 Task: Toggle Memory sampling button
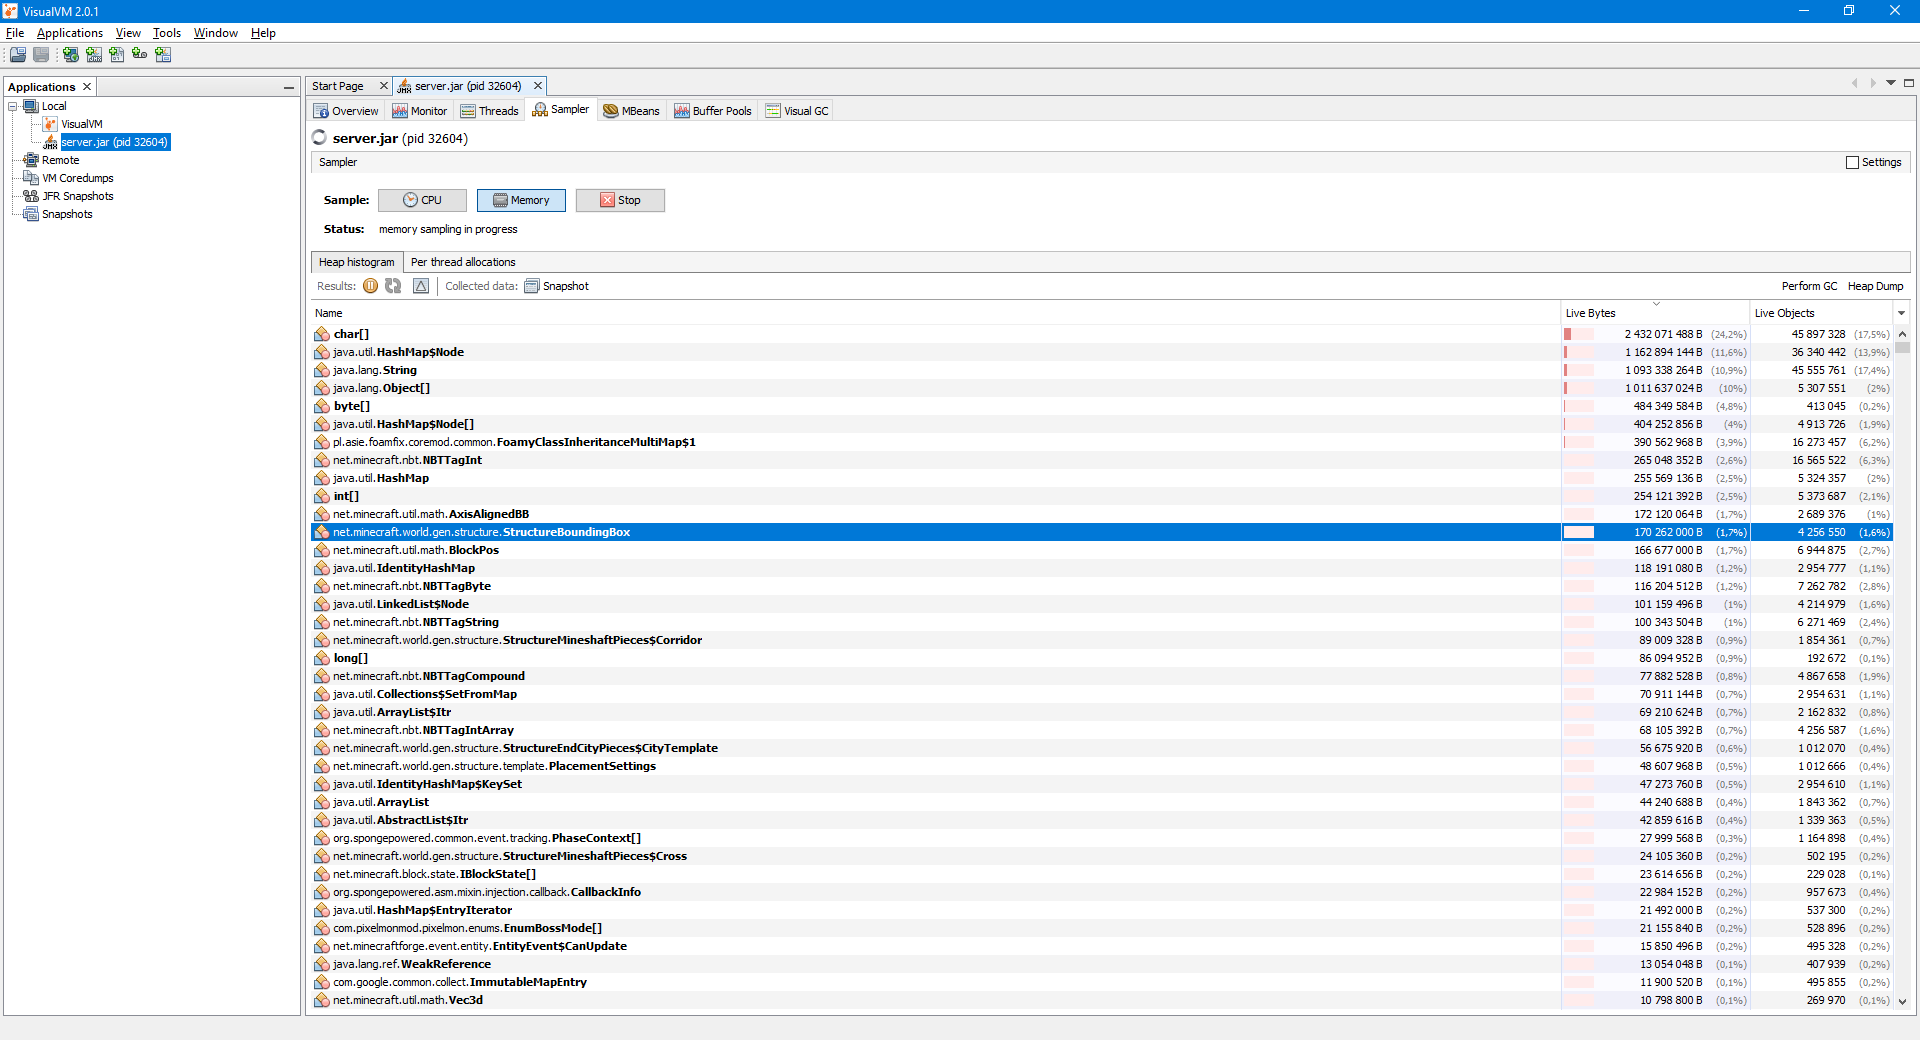click(x=521, y=200)
